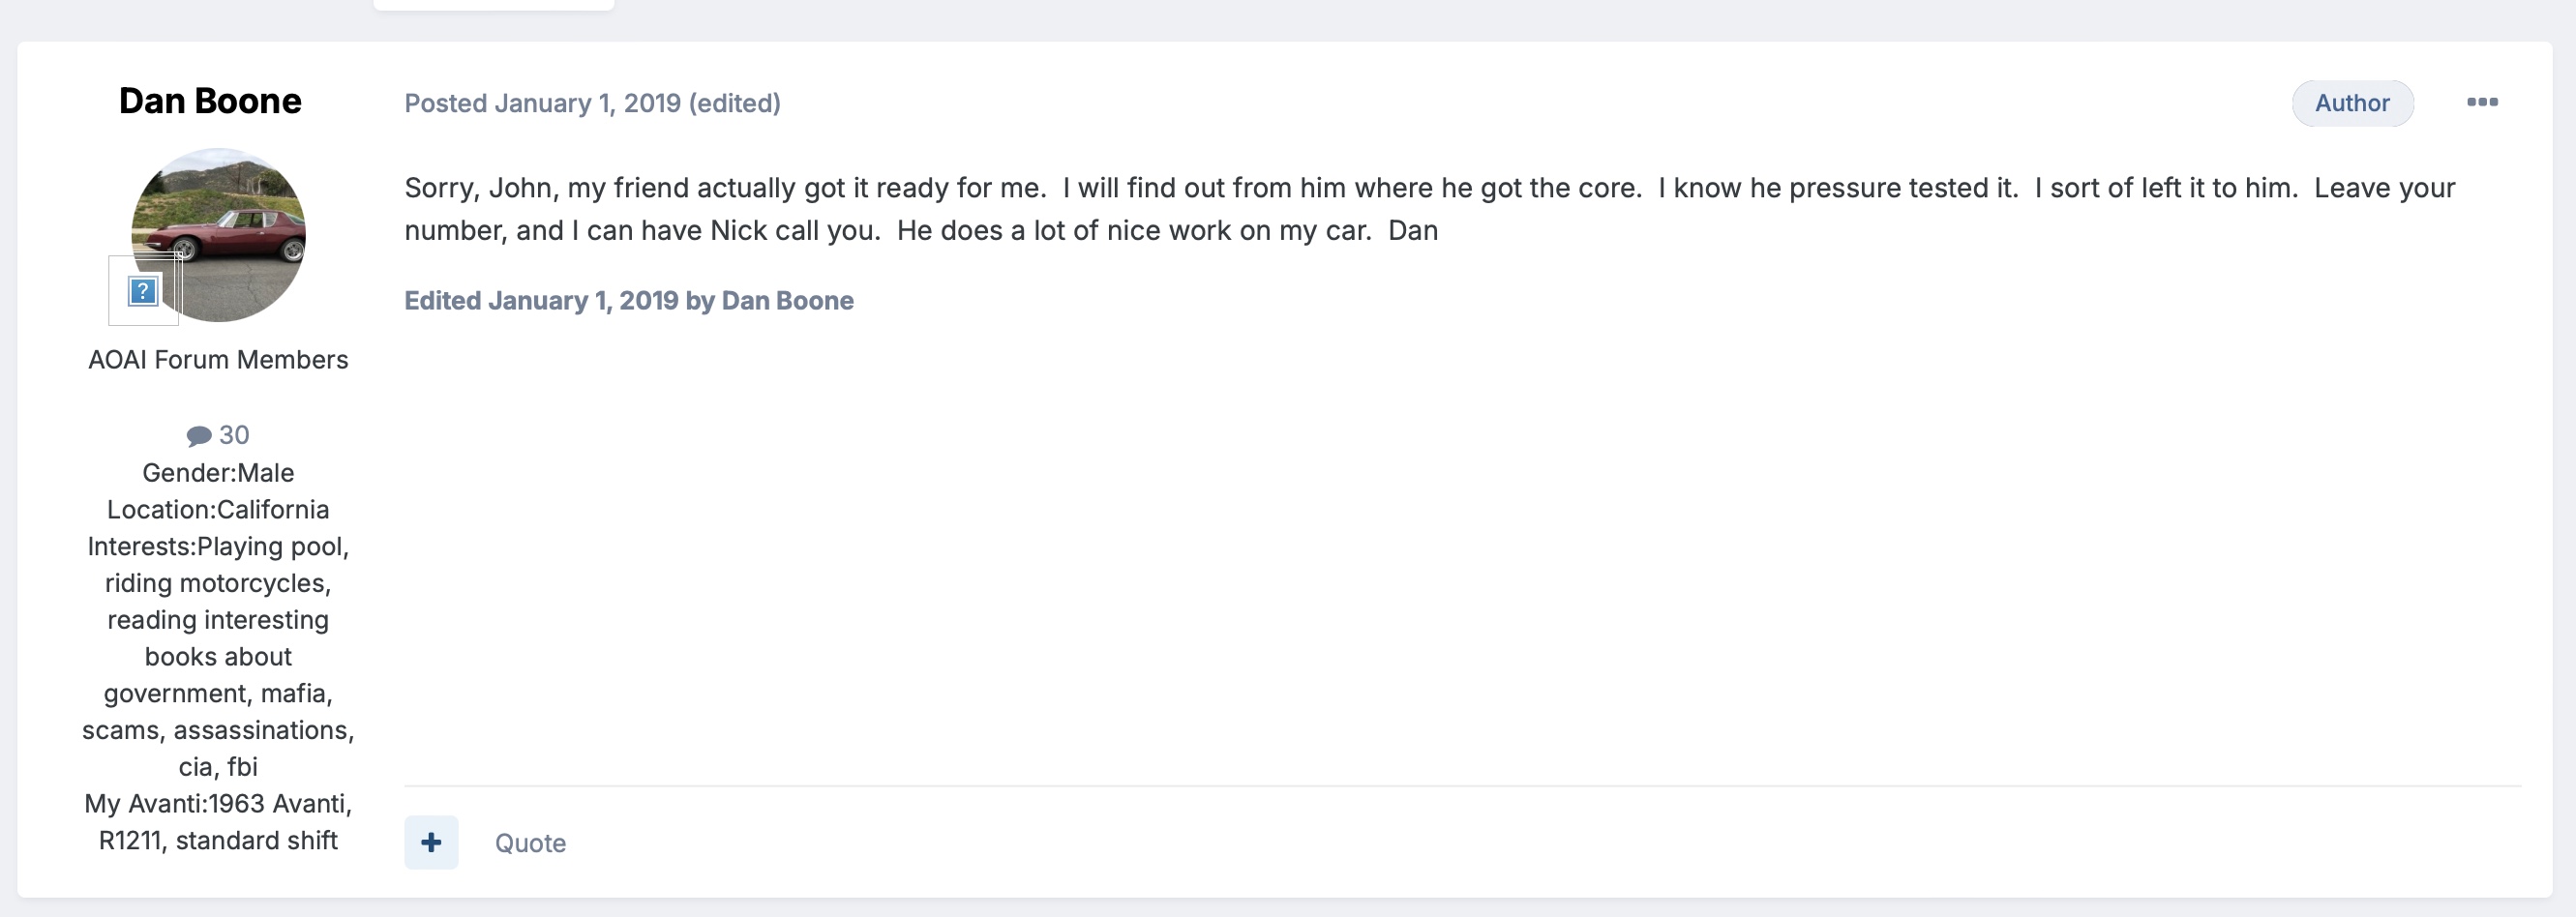Select the Author badge on the post
This screenshot has width=2576, height=917.
pyautogui.click(x=2351, y=103)
